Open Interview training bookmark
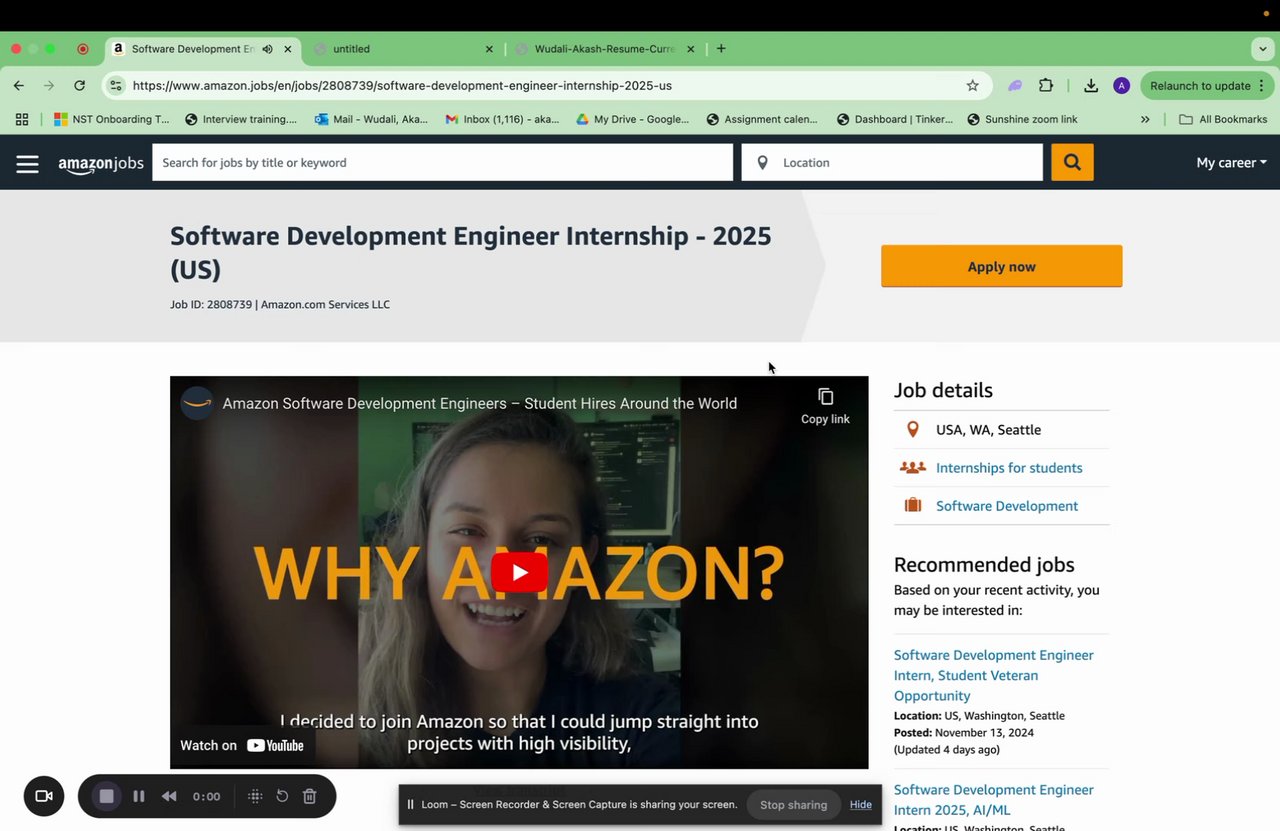Viewport: 1280px width, 831px height. pyautogui.click(x=241, y=119)
